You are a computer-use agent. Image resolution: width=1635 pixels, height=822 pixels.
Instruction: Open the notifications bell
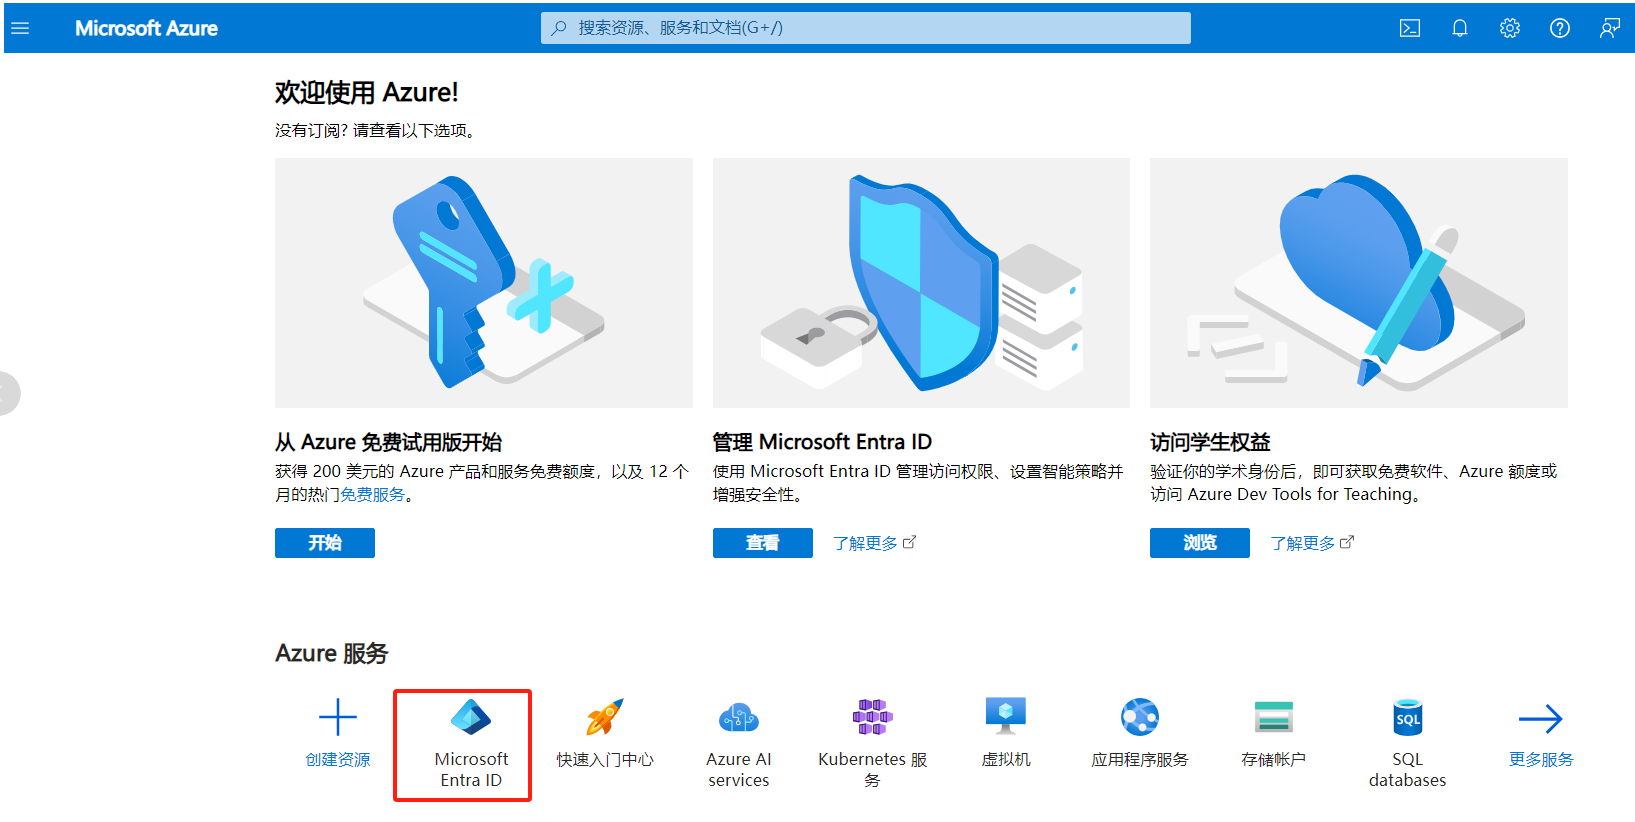click(x=1460, y=28)
